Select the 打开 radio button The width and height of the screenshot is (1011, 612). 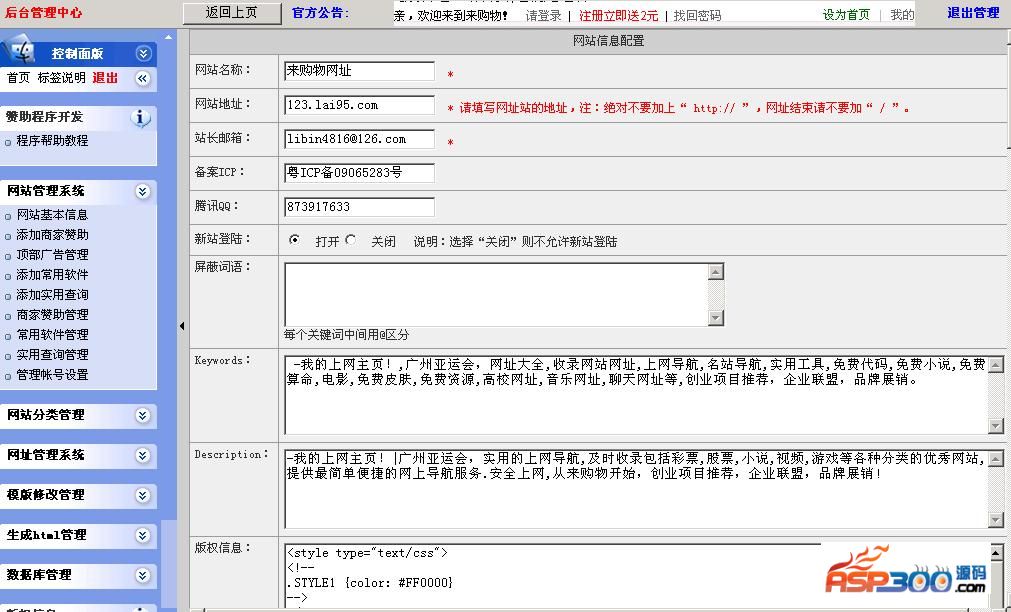294,240
